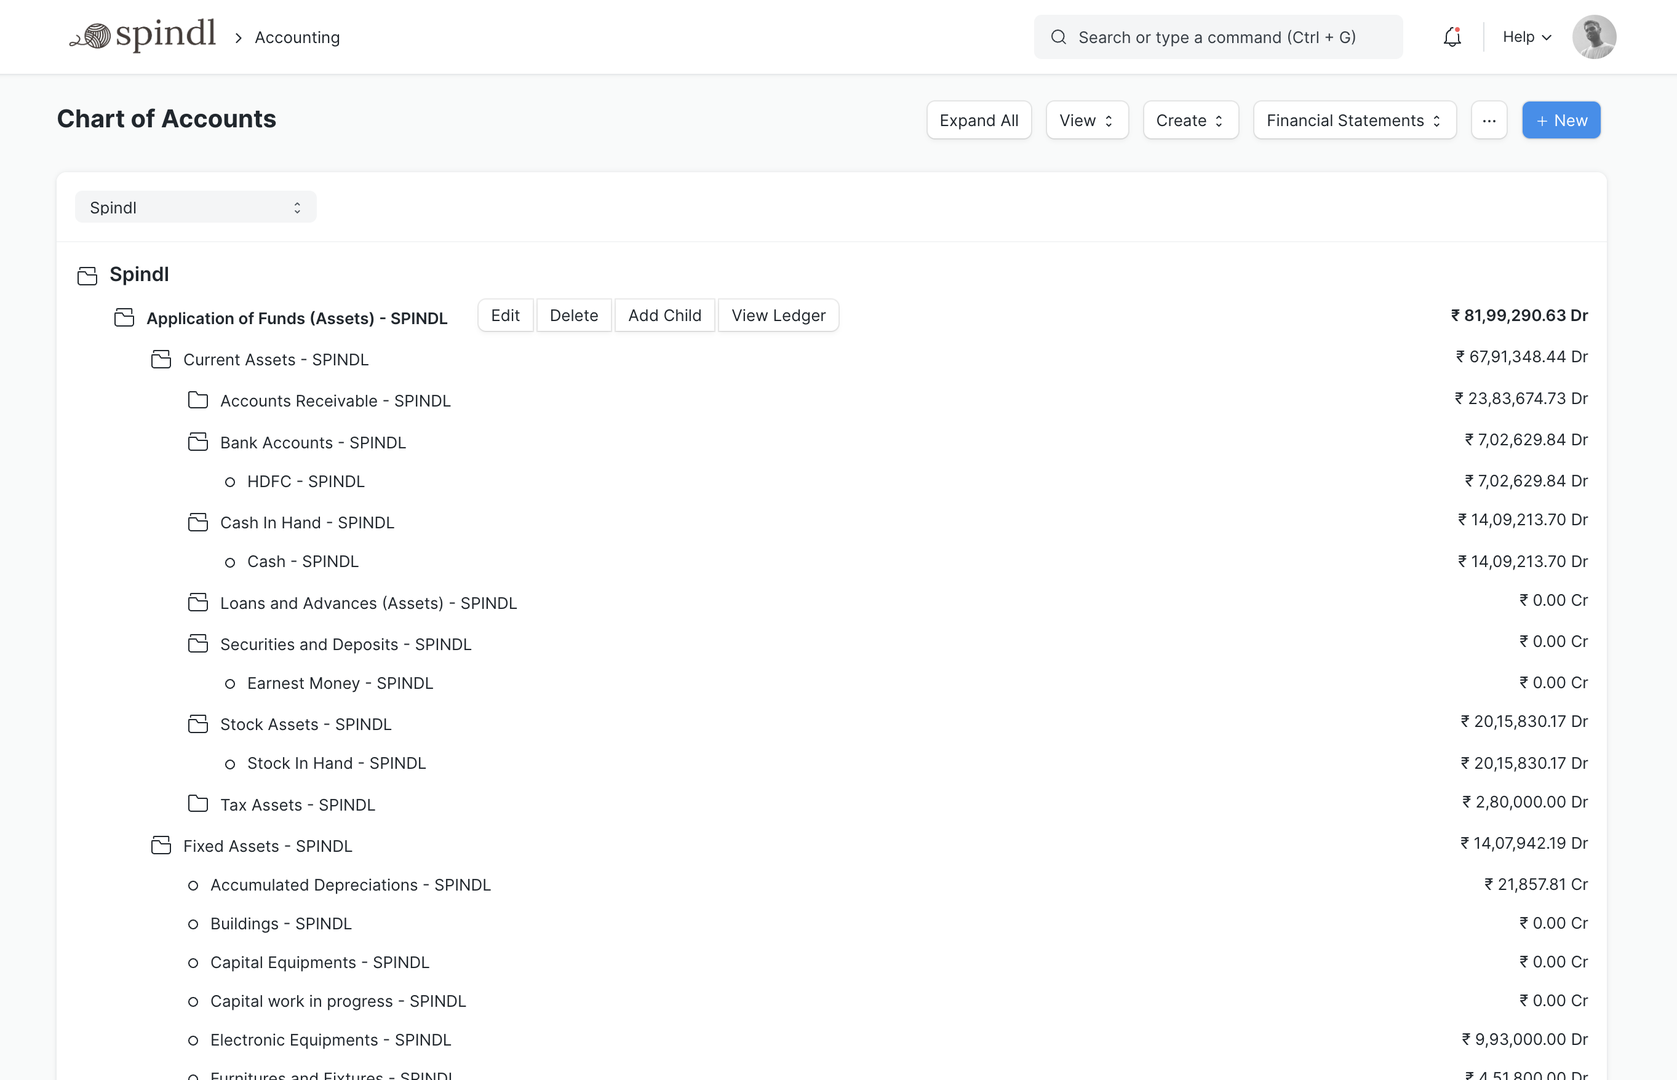Select Accounts Receivable - SPINDL label
The height and width of the screenshot is (1080, 1677).
336,401
